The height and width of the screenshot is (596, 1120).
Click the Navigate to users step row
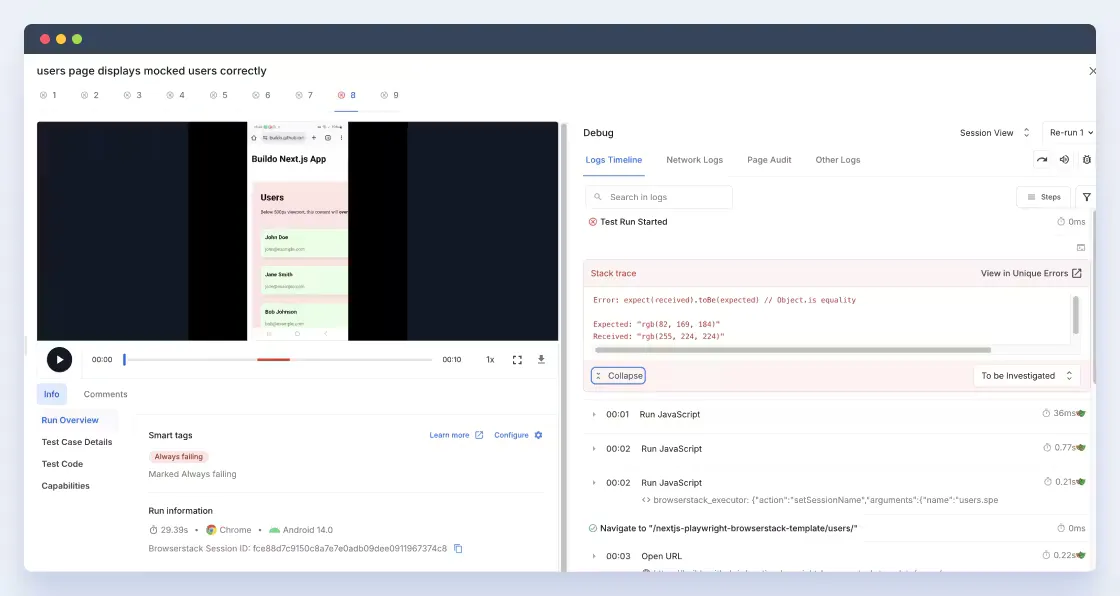pyautogui.click(x=836, y=528)
